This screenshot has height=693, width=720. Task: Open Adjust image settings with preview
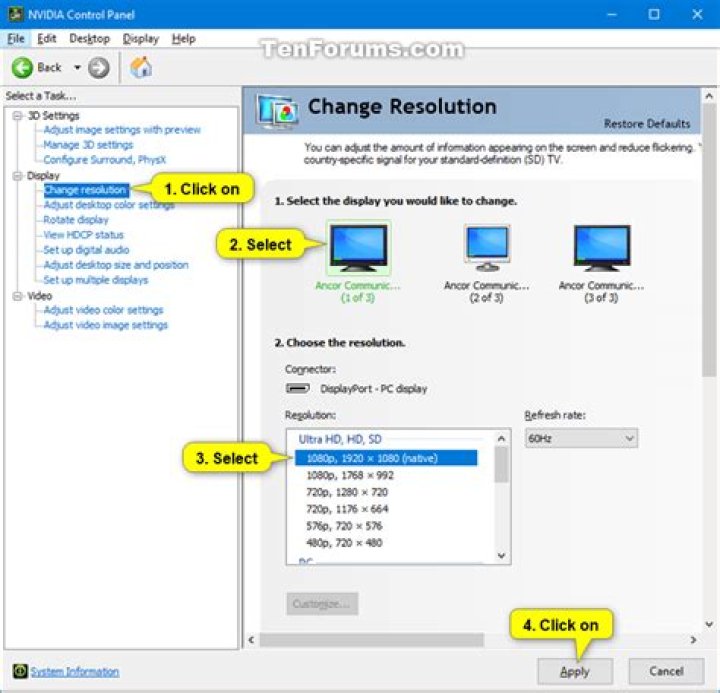point(122,130)
